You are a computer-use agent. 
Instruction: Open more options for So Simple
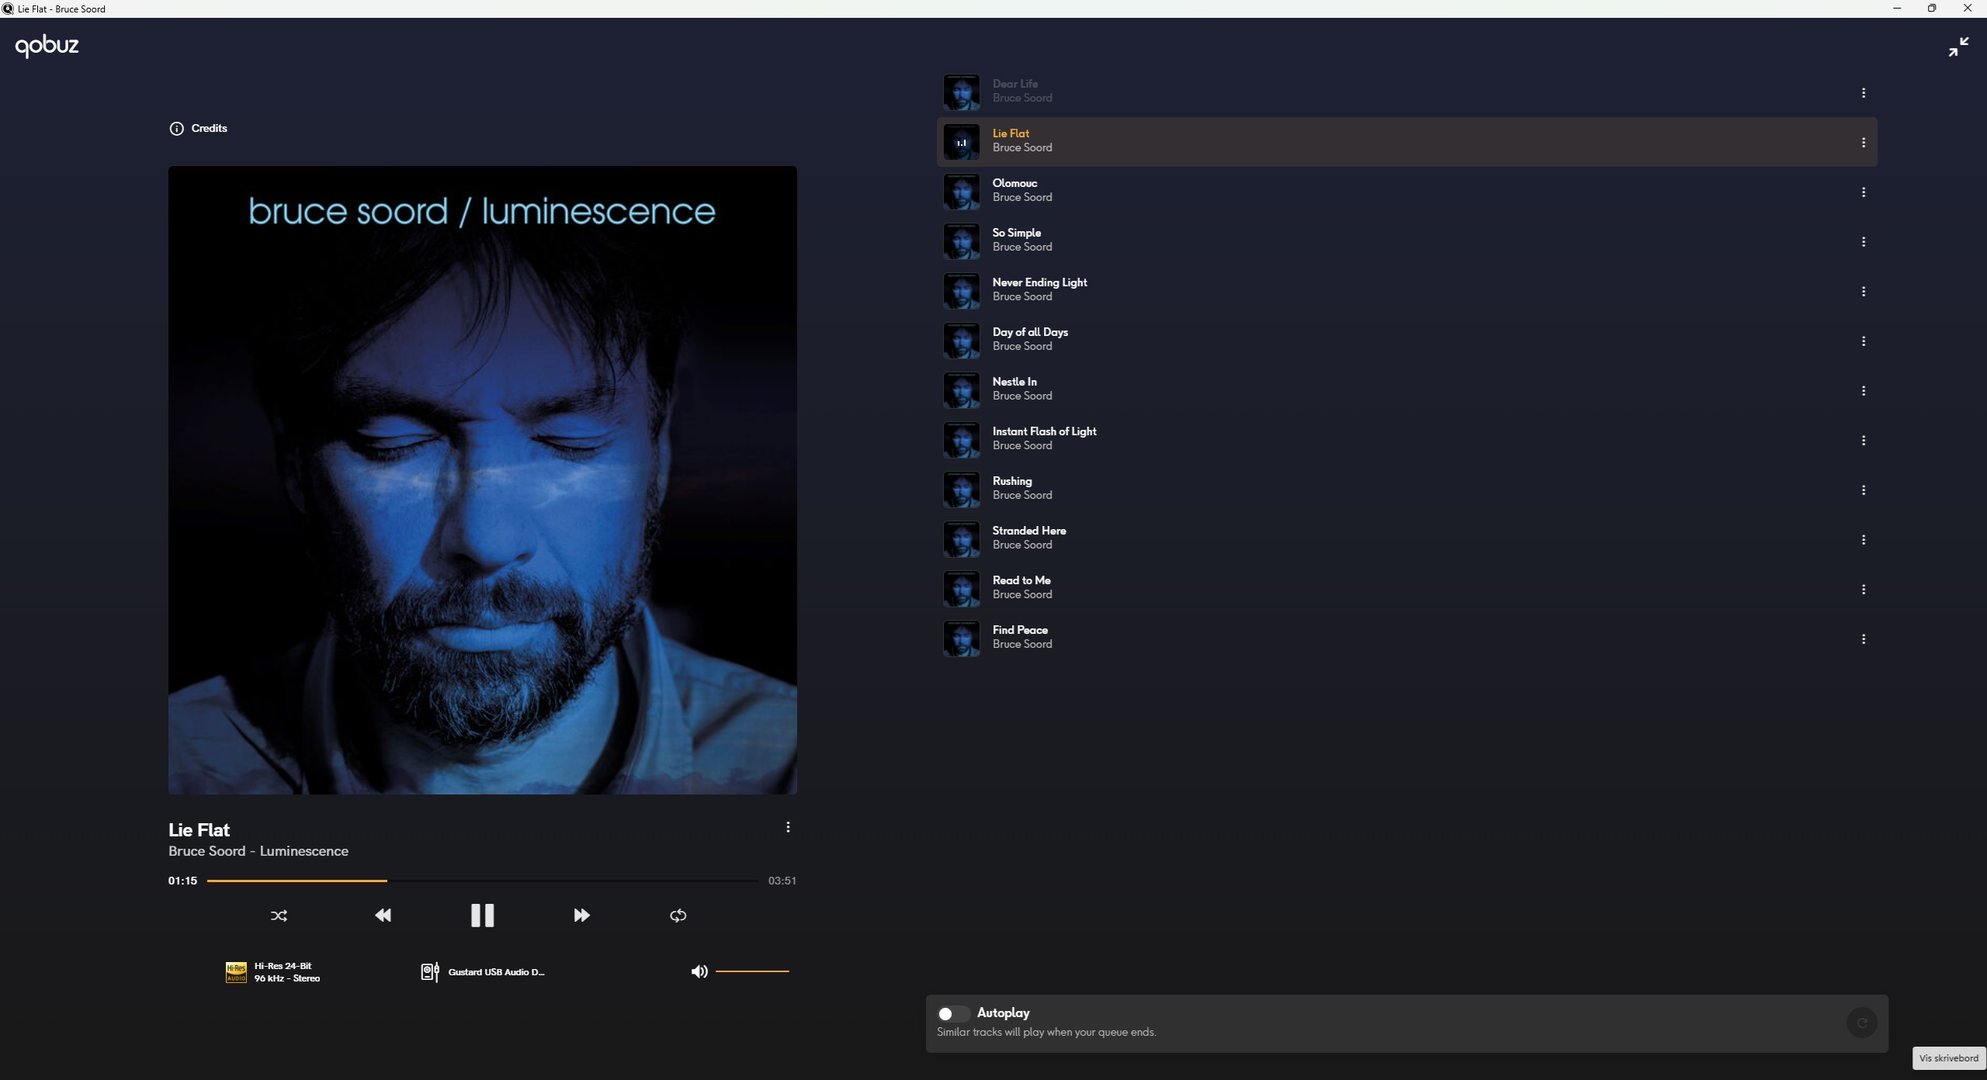pos(1863,241)
